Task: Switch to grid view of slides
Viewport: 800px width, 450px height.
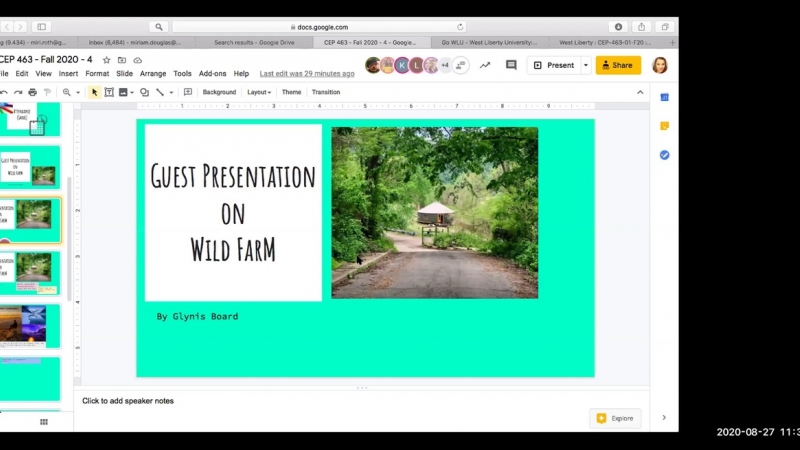Action: (x=43, y=422)
